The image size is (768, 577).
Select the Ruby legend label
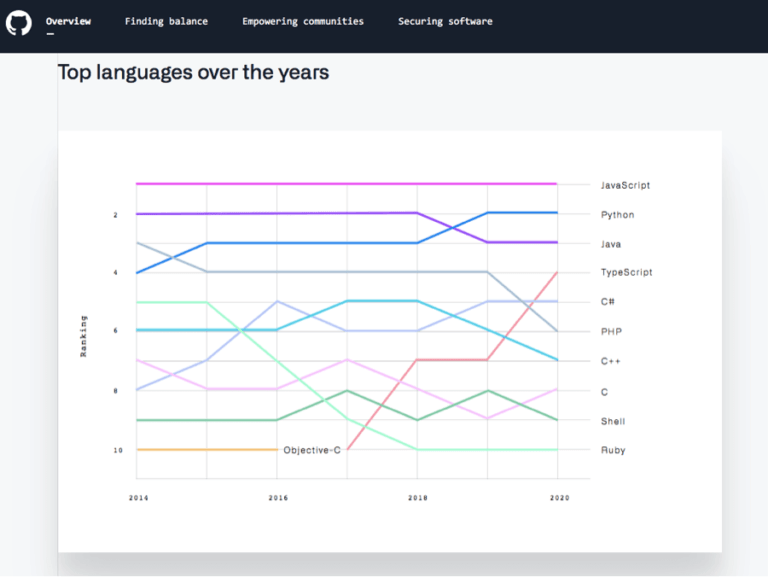click(613, 450)
